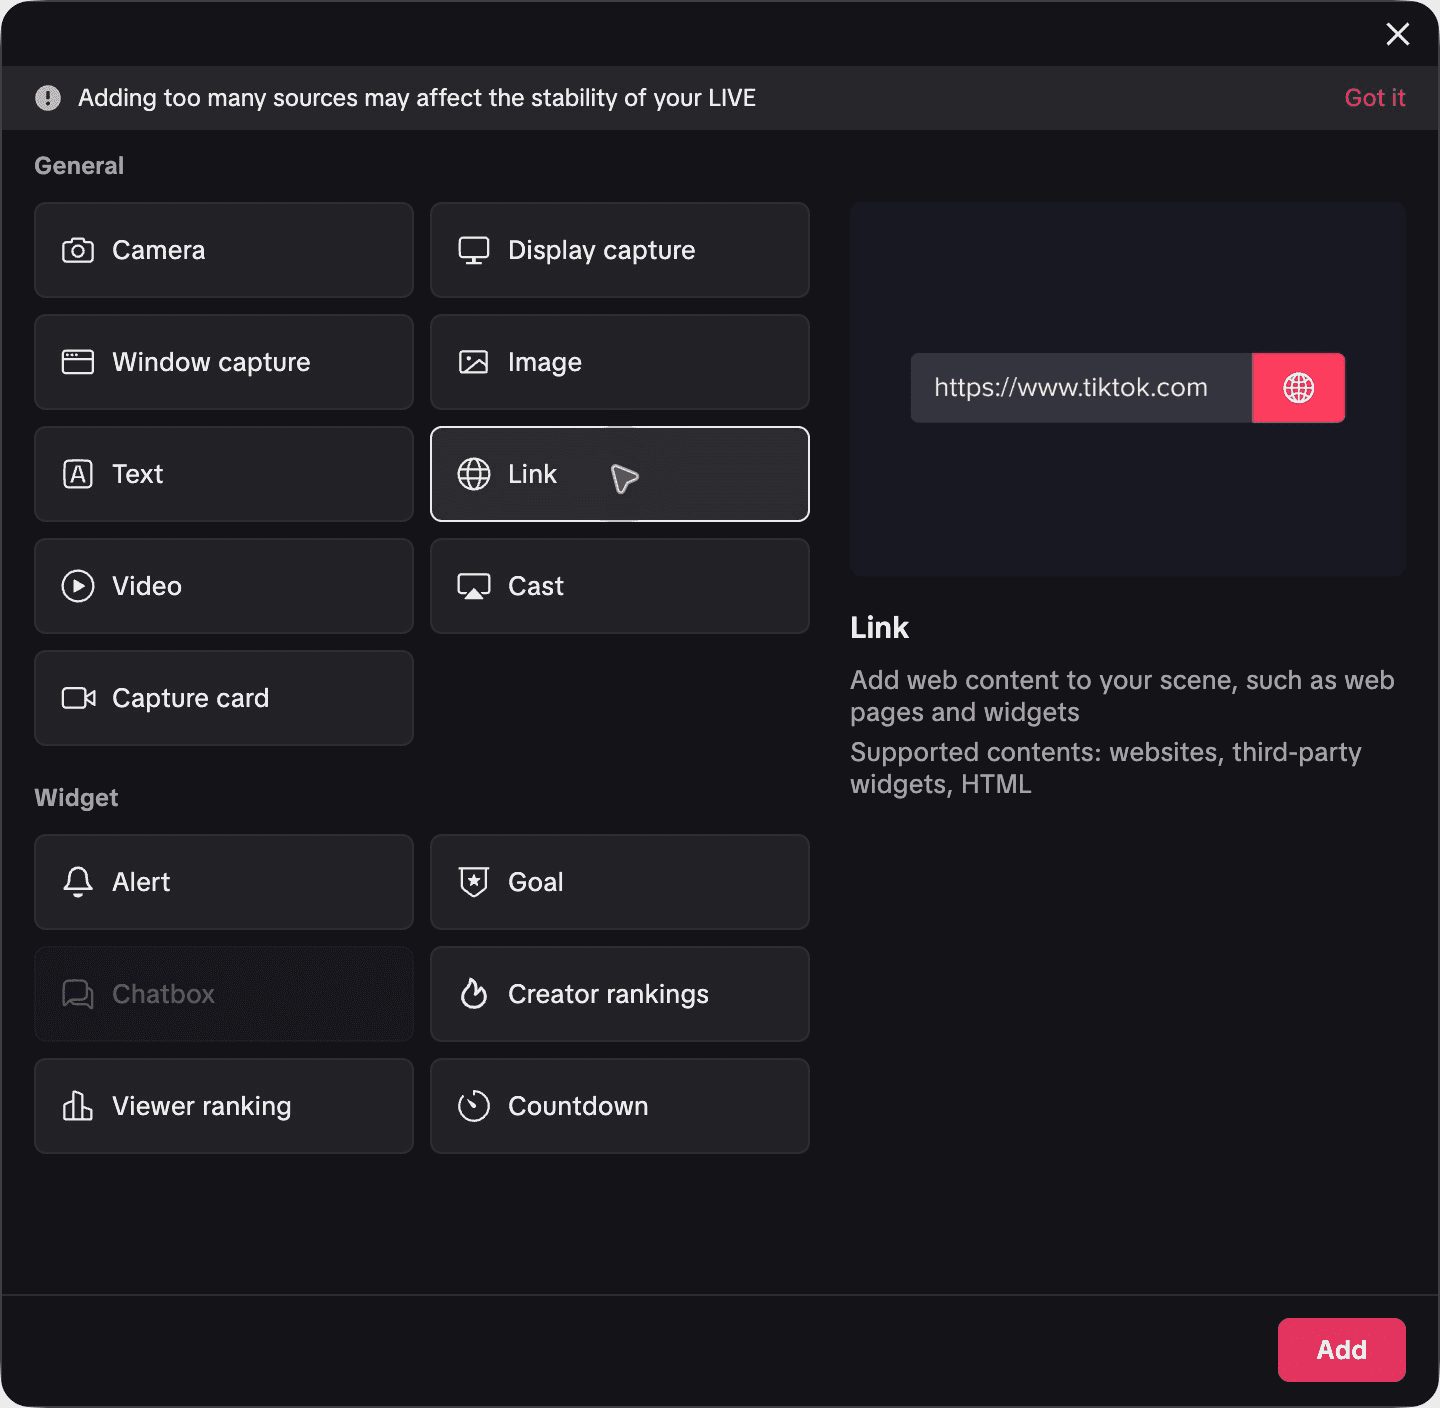Choose the Cast source icon
This screenshot has width=1440, height=1408.
point(474,586)
